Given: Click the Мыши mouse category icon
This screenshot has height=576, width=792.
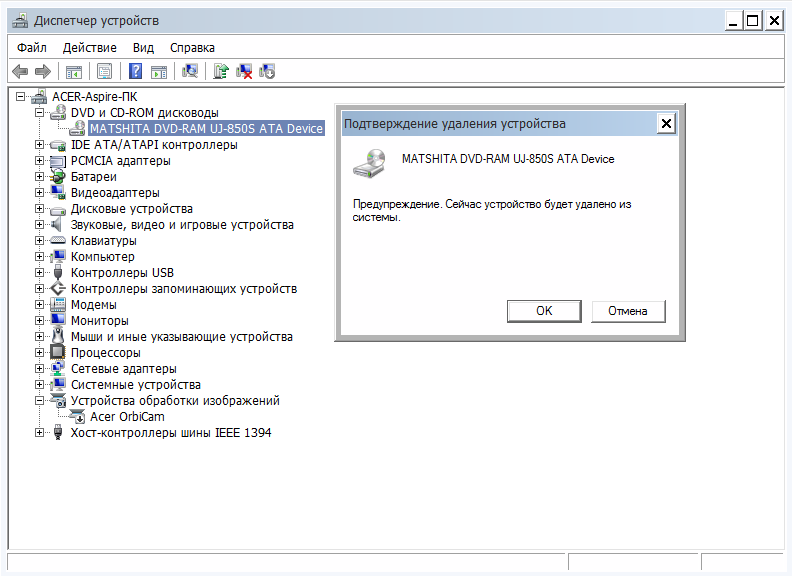Looking at the screenshot, I should click(58, 336).
